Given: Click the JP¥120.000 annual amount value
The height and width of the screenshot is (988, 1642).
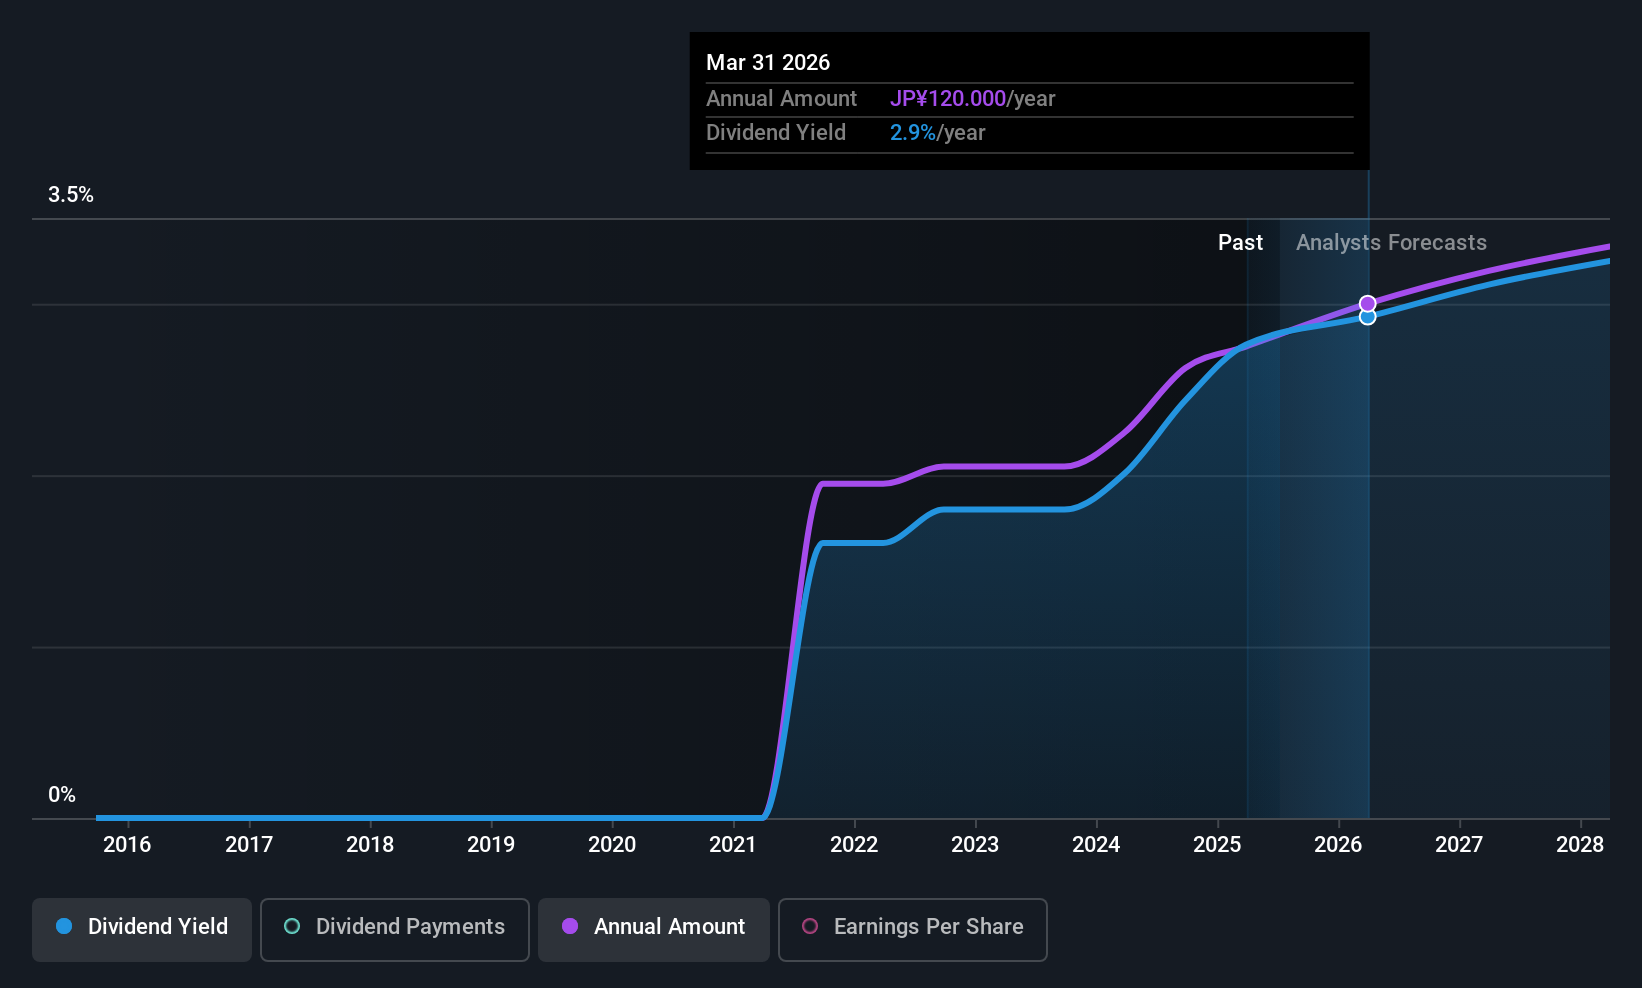Looking at the screenshot, I should coord(948,98).
